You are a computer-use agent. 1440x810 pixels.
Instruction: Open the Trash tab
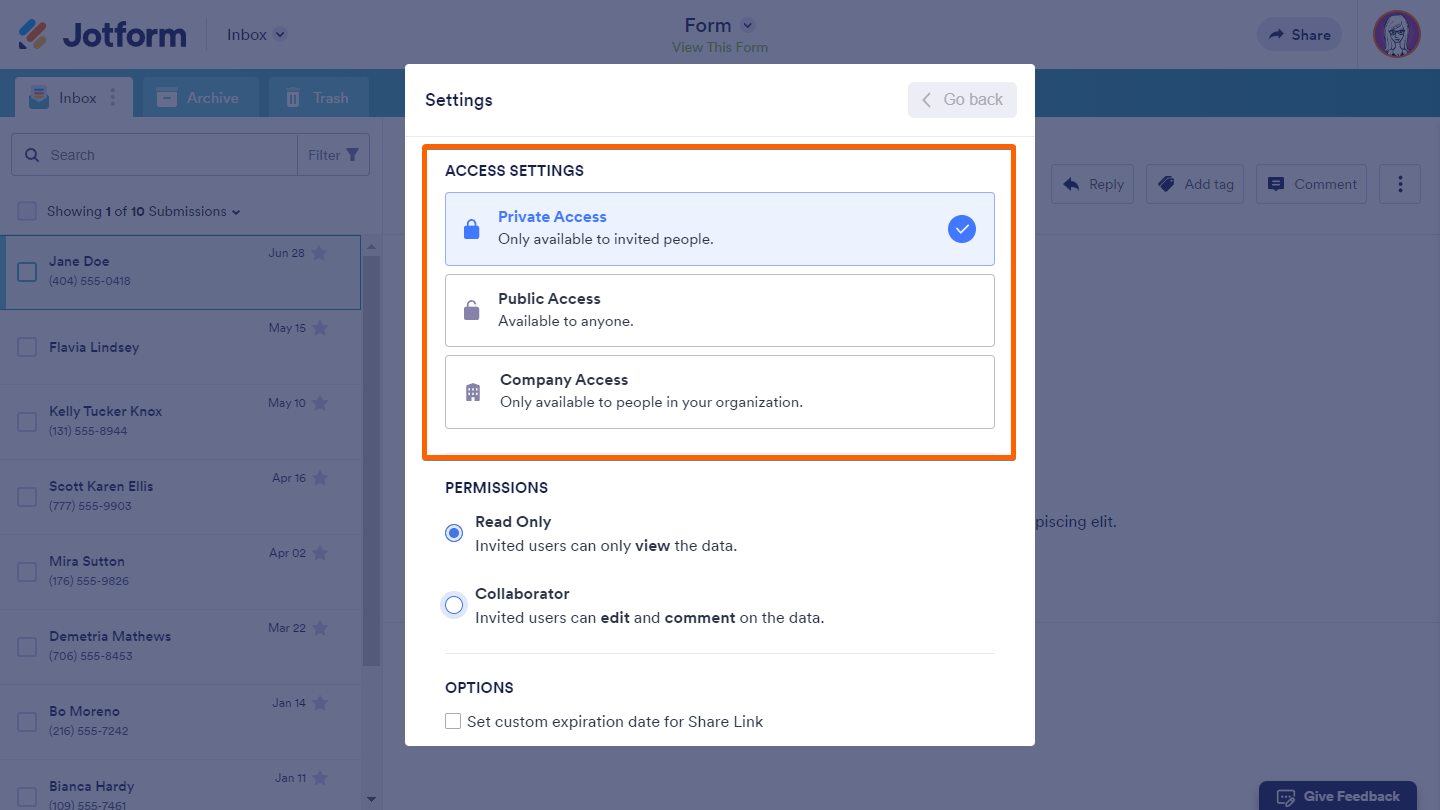(x=317, y=98)
